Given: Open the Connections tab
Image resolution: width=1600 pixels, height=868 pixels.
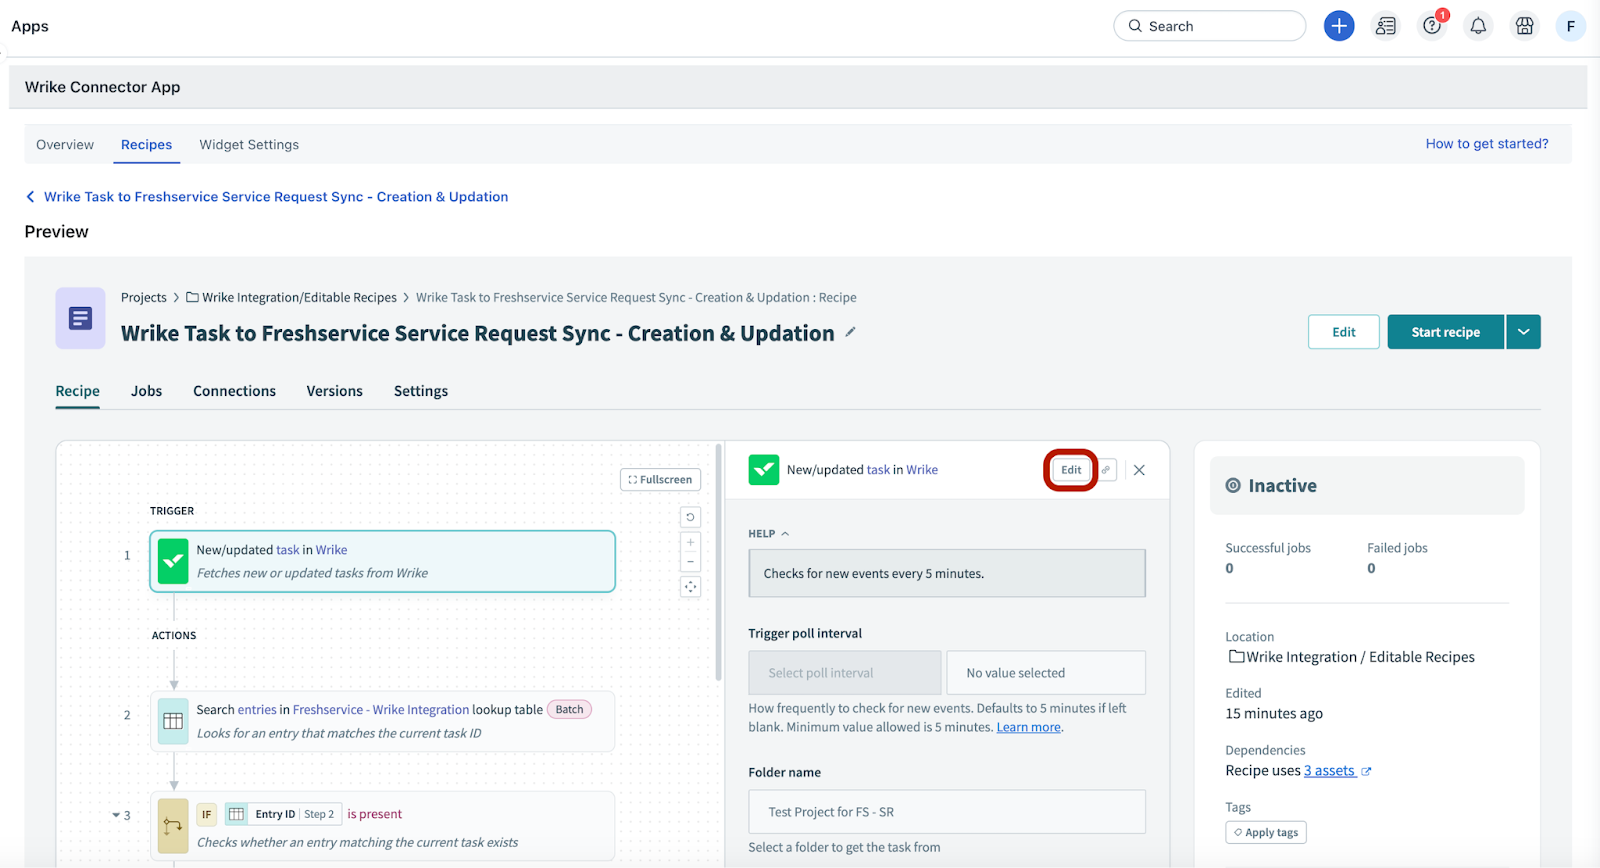Looking at the screenshot, I should pyautogui.click(x=234, y=391).
